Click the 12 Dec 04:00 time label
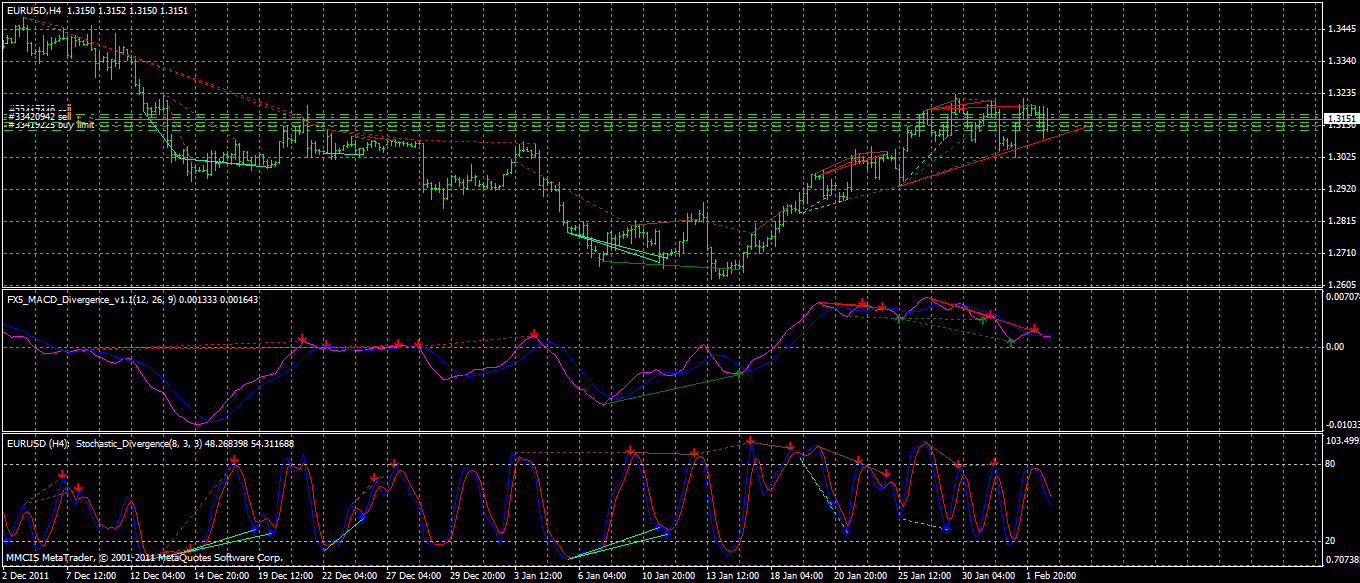The image size is (1360, 583). pyautogui.click(x=158, y=576)
